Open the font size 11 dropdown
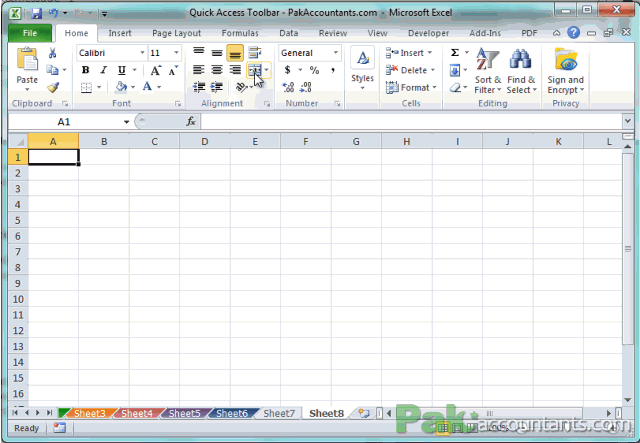640x443 pixels. [x=176, y=53]
